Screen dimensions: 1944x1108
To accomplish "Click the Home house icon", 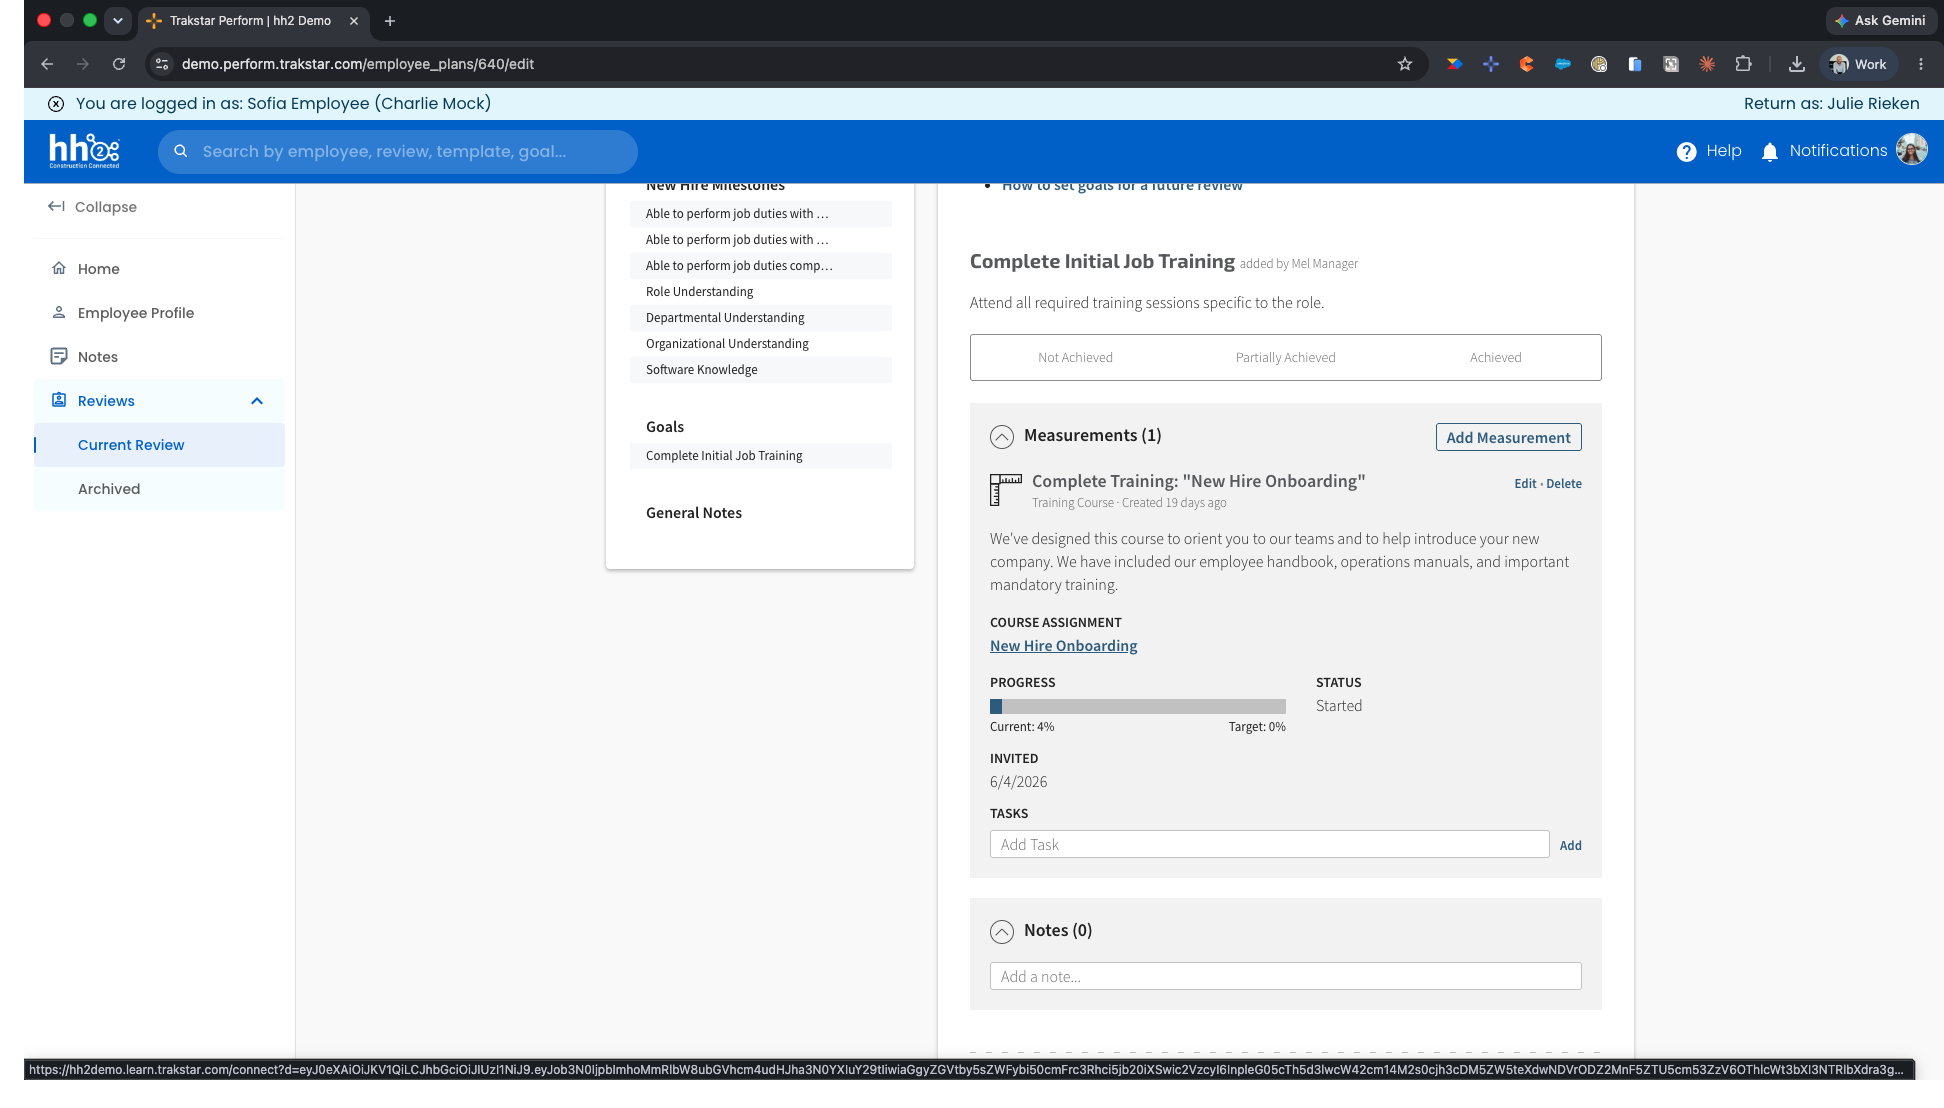I will 59,268.
